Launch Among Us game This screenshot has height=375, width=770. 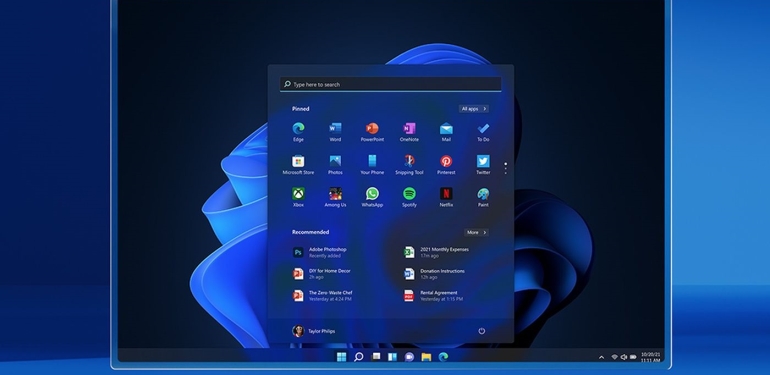click(x=335, y=197)
